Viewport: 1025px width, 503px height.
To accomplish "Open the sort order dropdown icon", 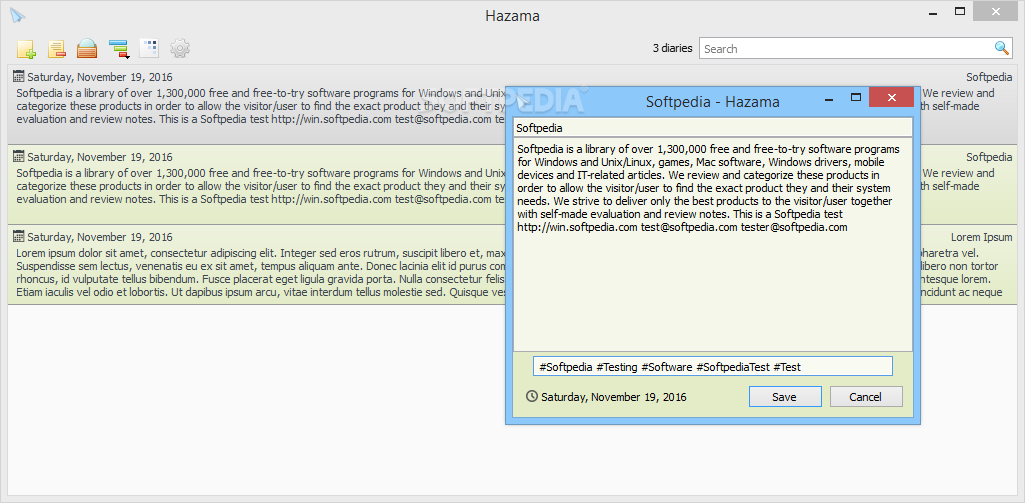I will pos(118,48).
